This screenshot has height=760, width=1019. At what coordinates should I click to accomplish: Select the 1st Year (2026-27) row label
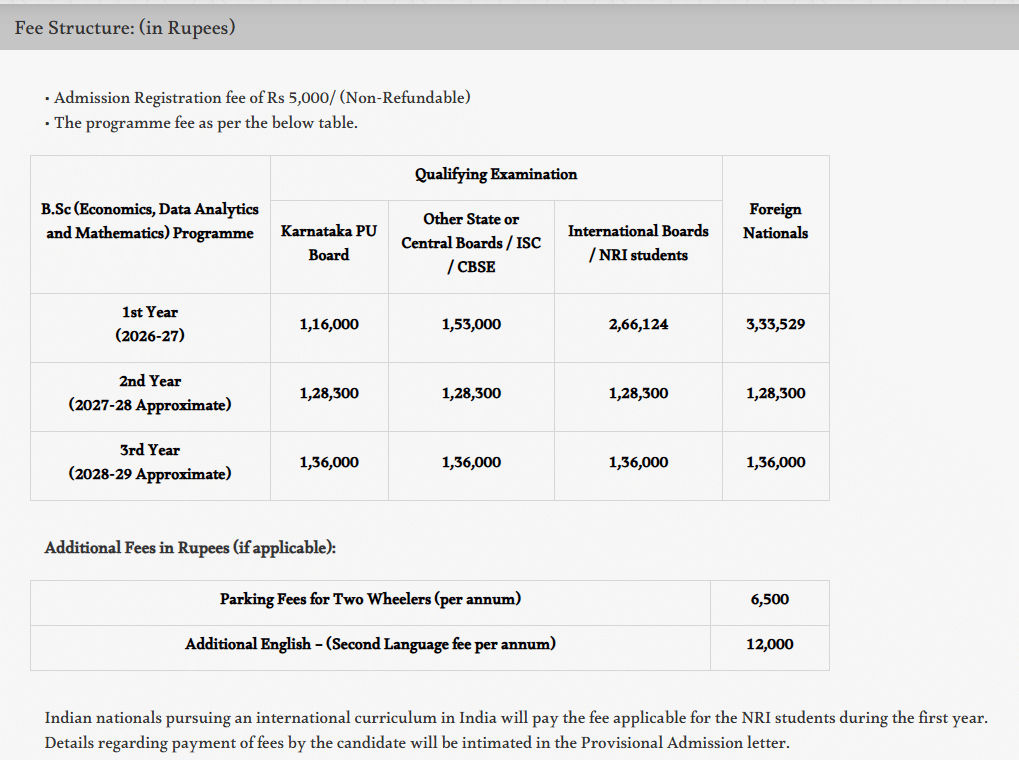(x=150, y=324)
